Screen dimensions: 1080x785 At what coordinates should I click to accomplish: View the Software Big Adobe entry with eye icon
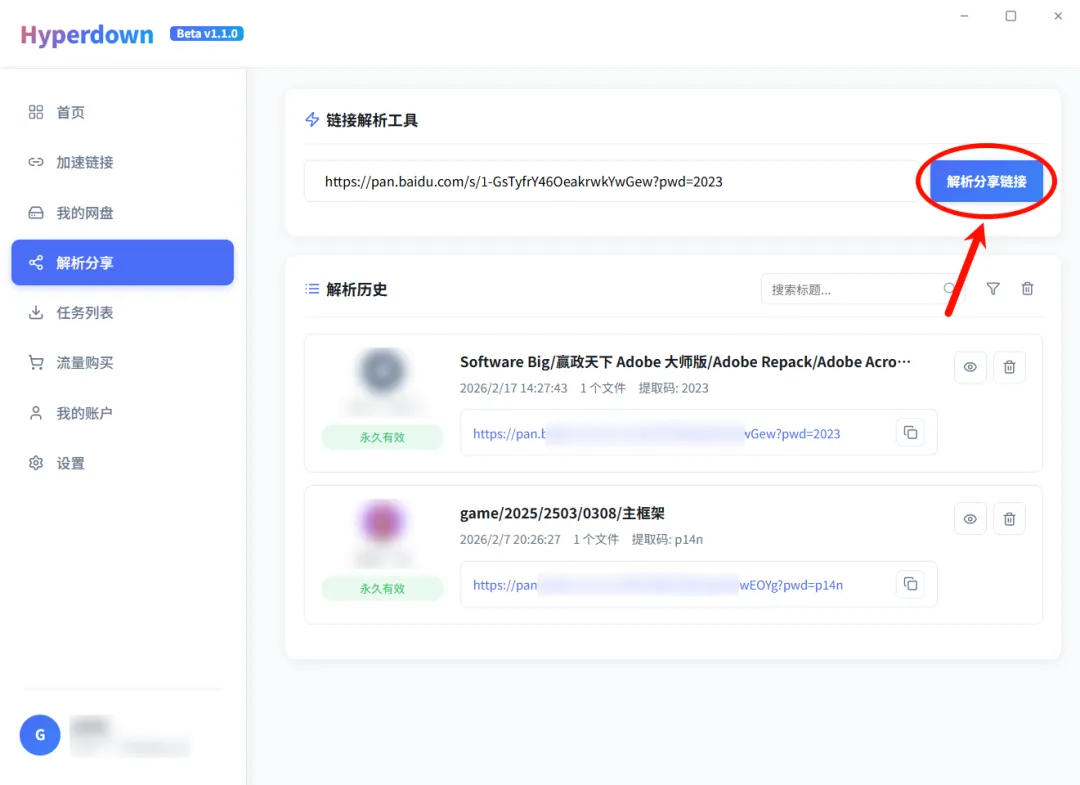coord(970,367)
